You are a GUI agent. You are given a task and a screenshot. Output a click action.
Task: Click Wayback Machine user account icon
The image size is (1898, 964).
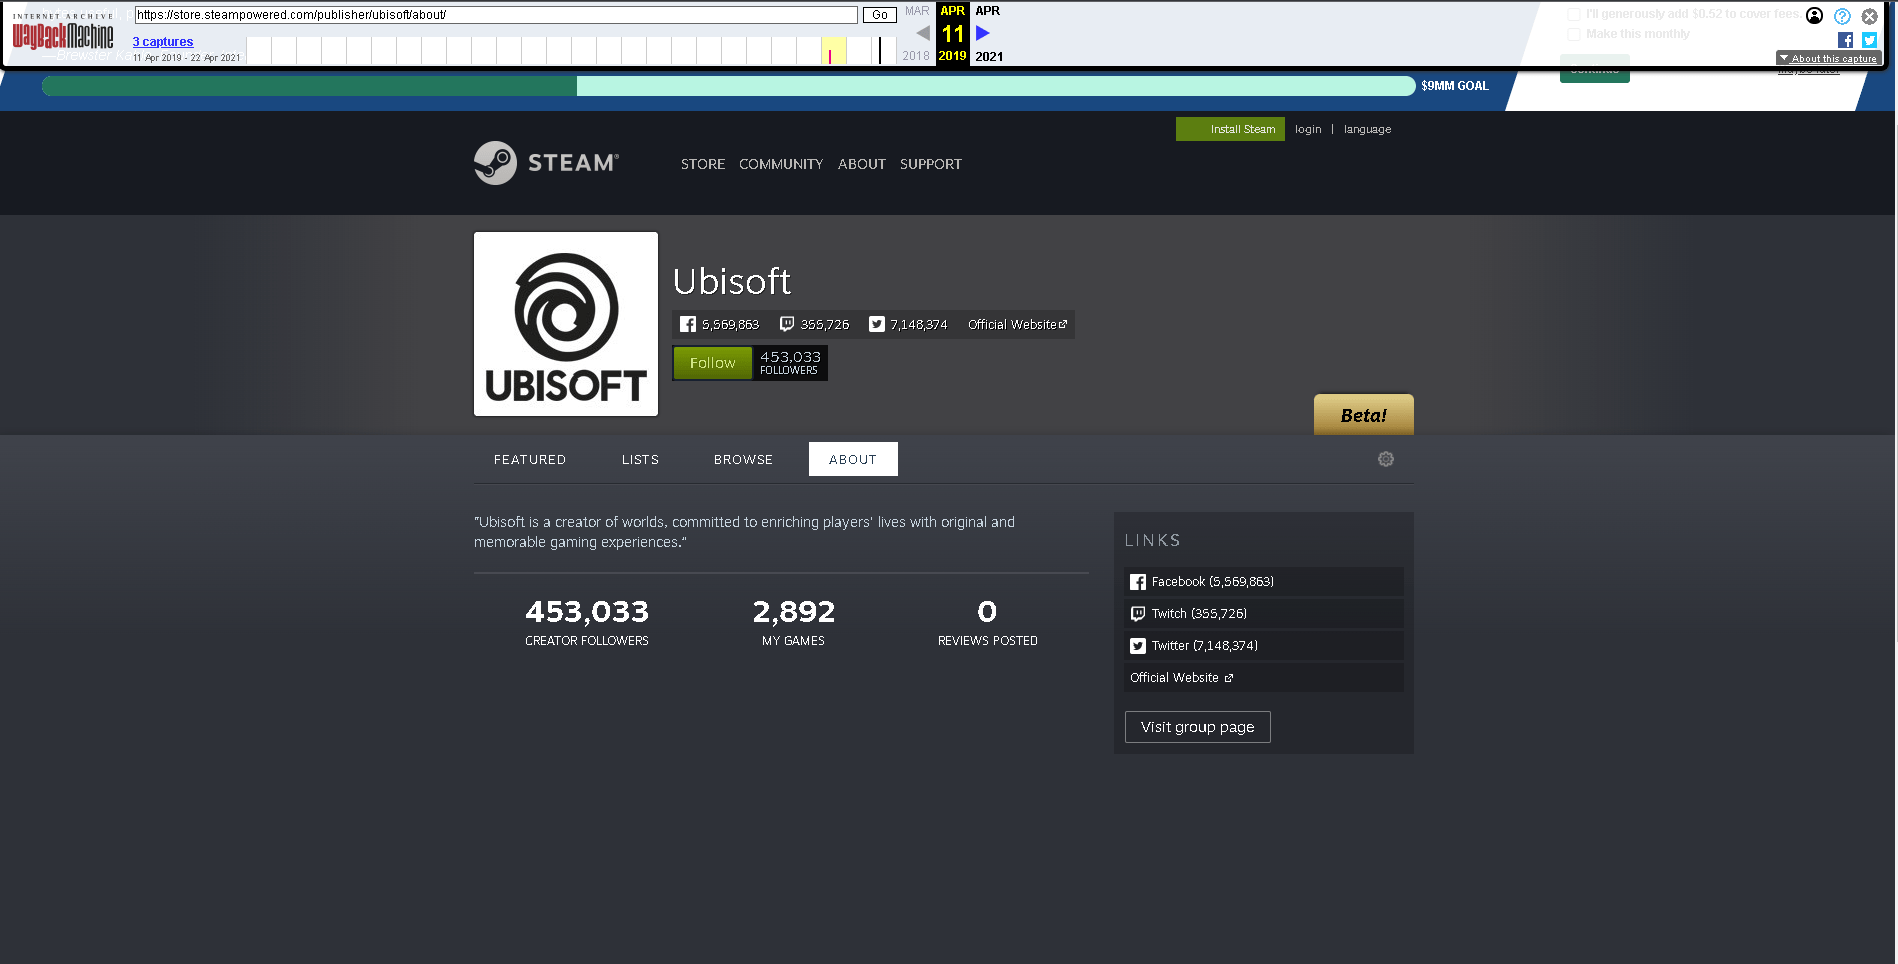pyautogui.click(x=1814, y=16)
